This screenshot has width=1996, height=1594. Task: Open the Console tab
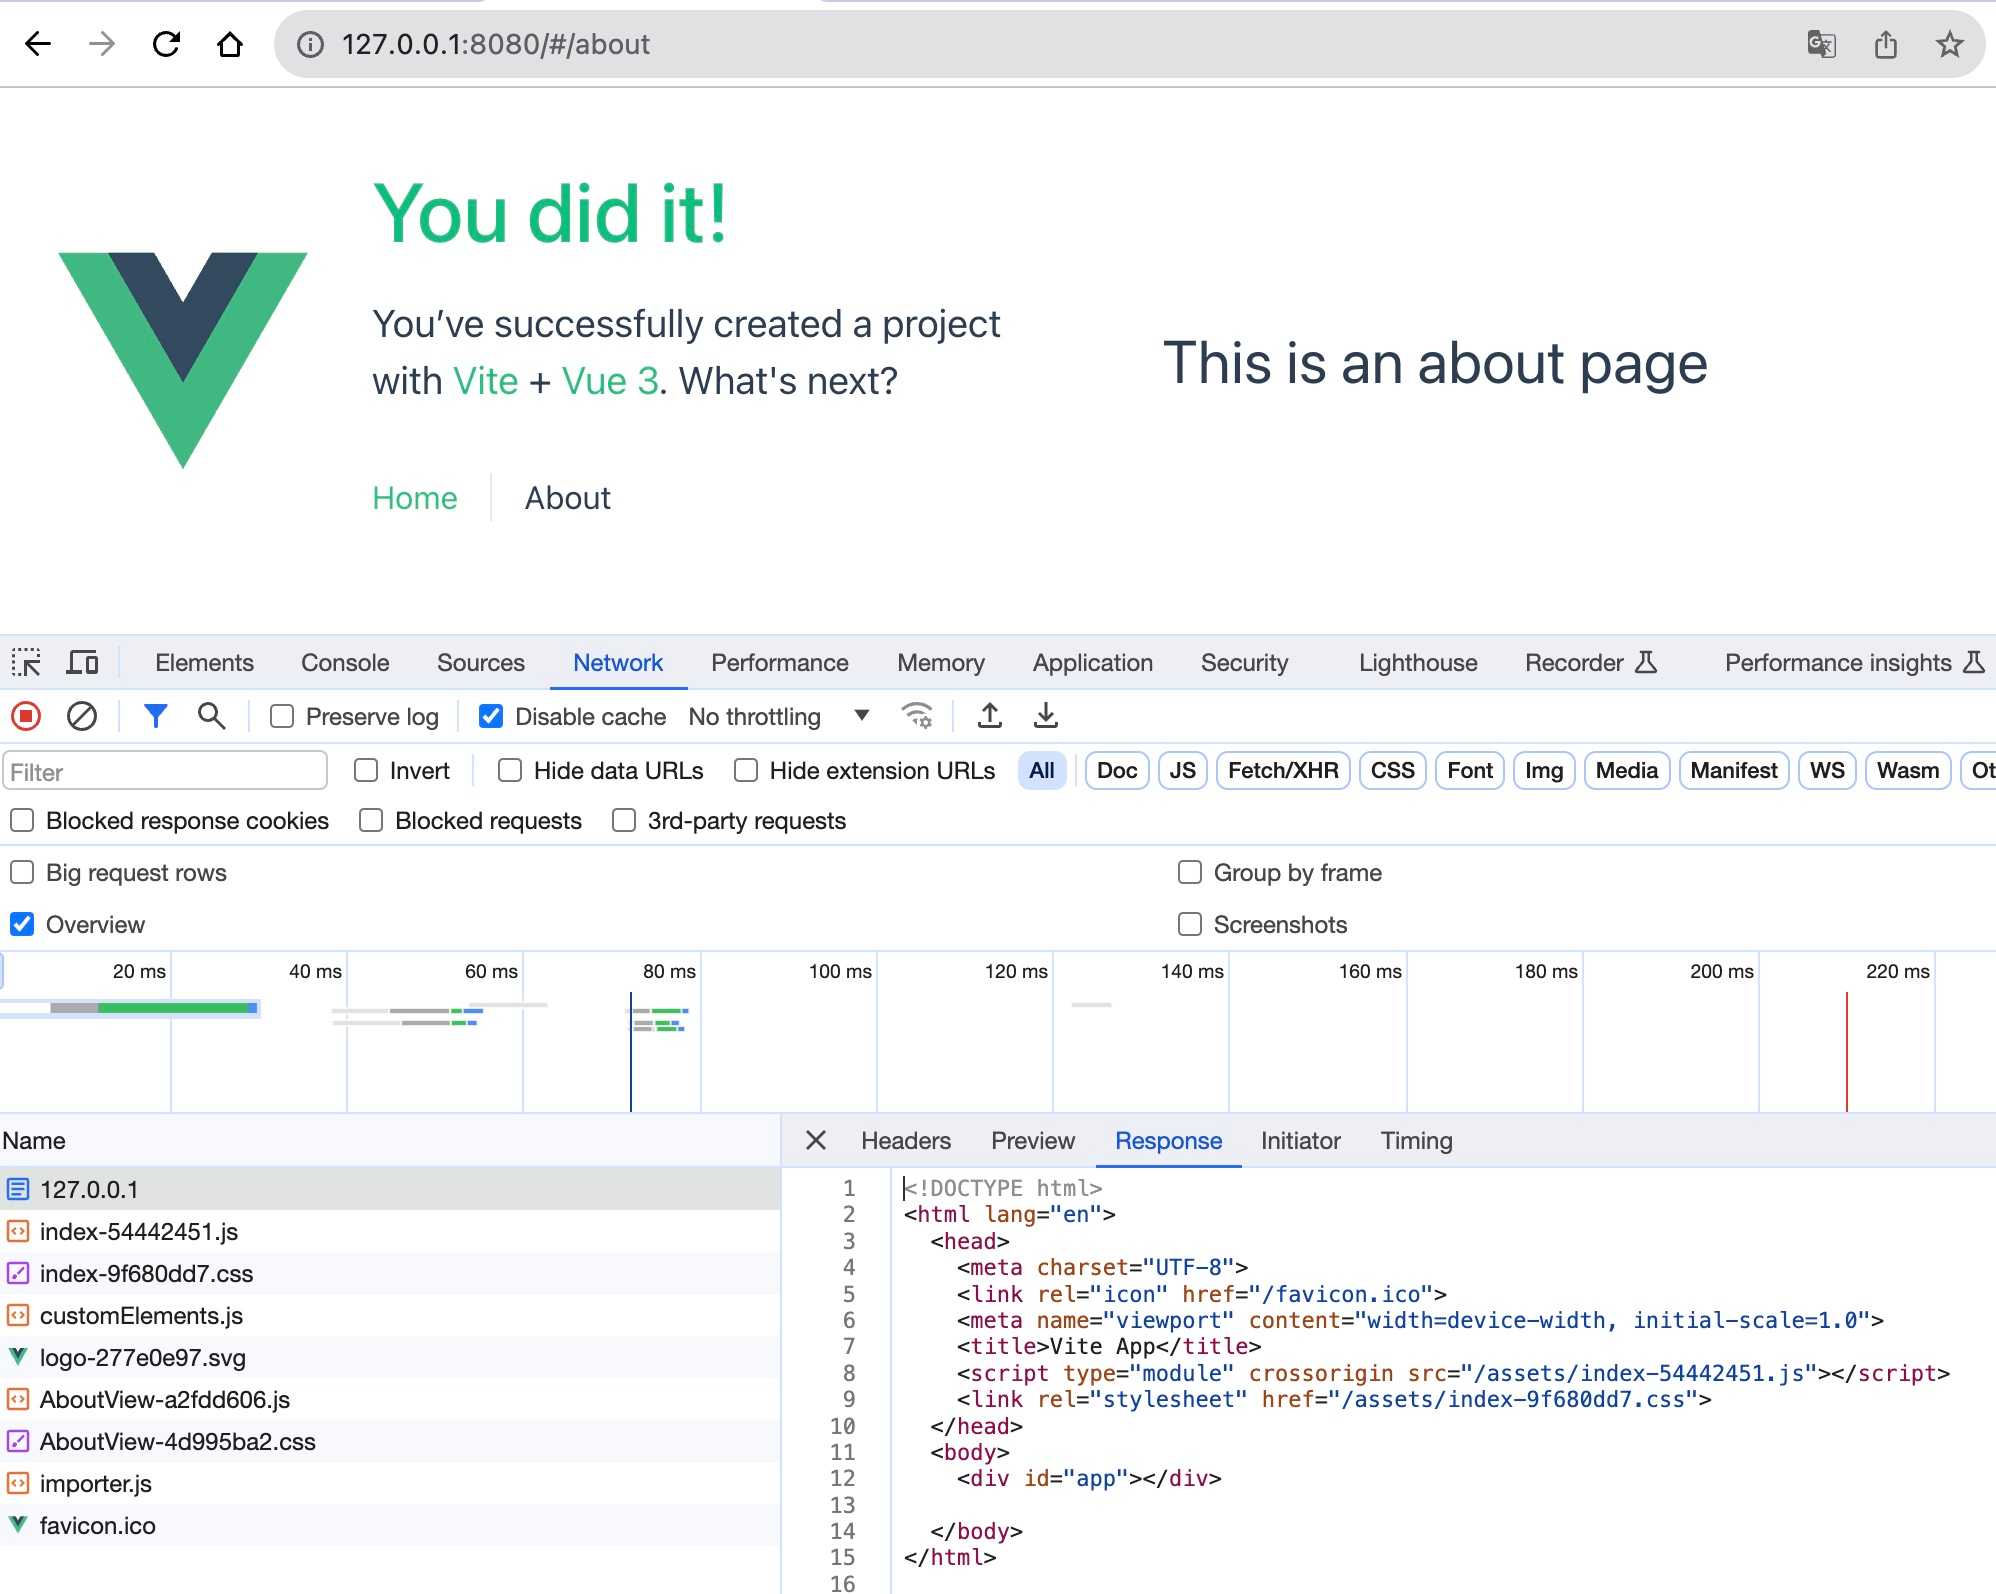click(345, 662)
